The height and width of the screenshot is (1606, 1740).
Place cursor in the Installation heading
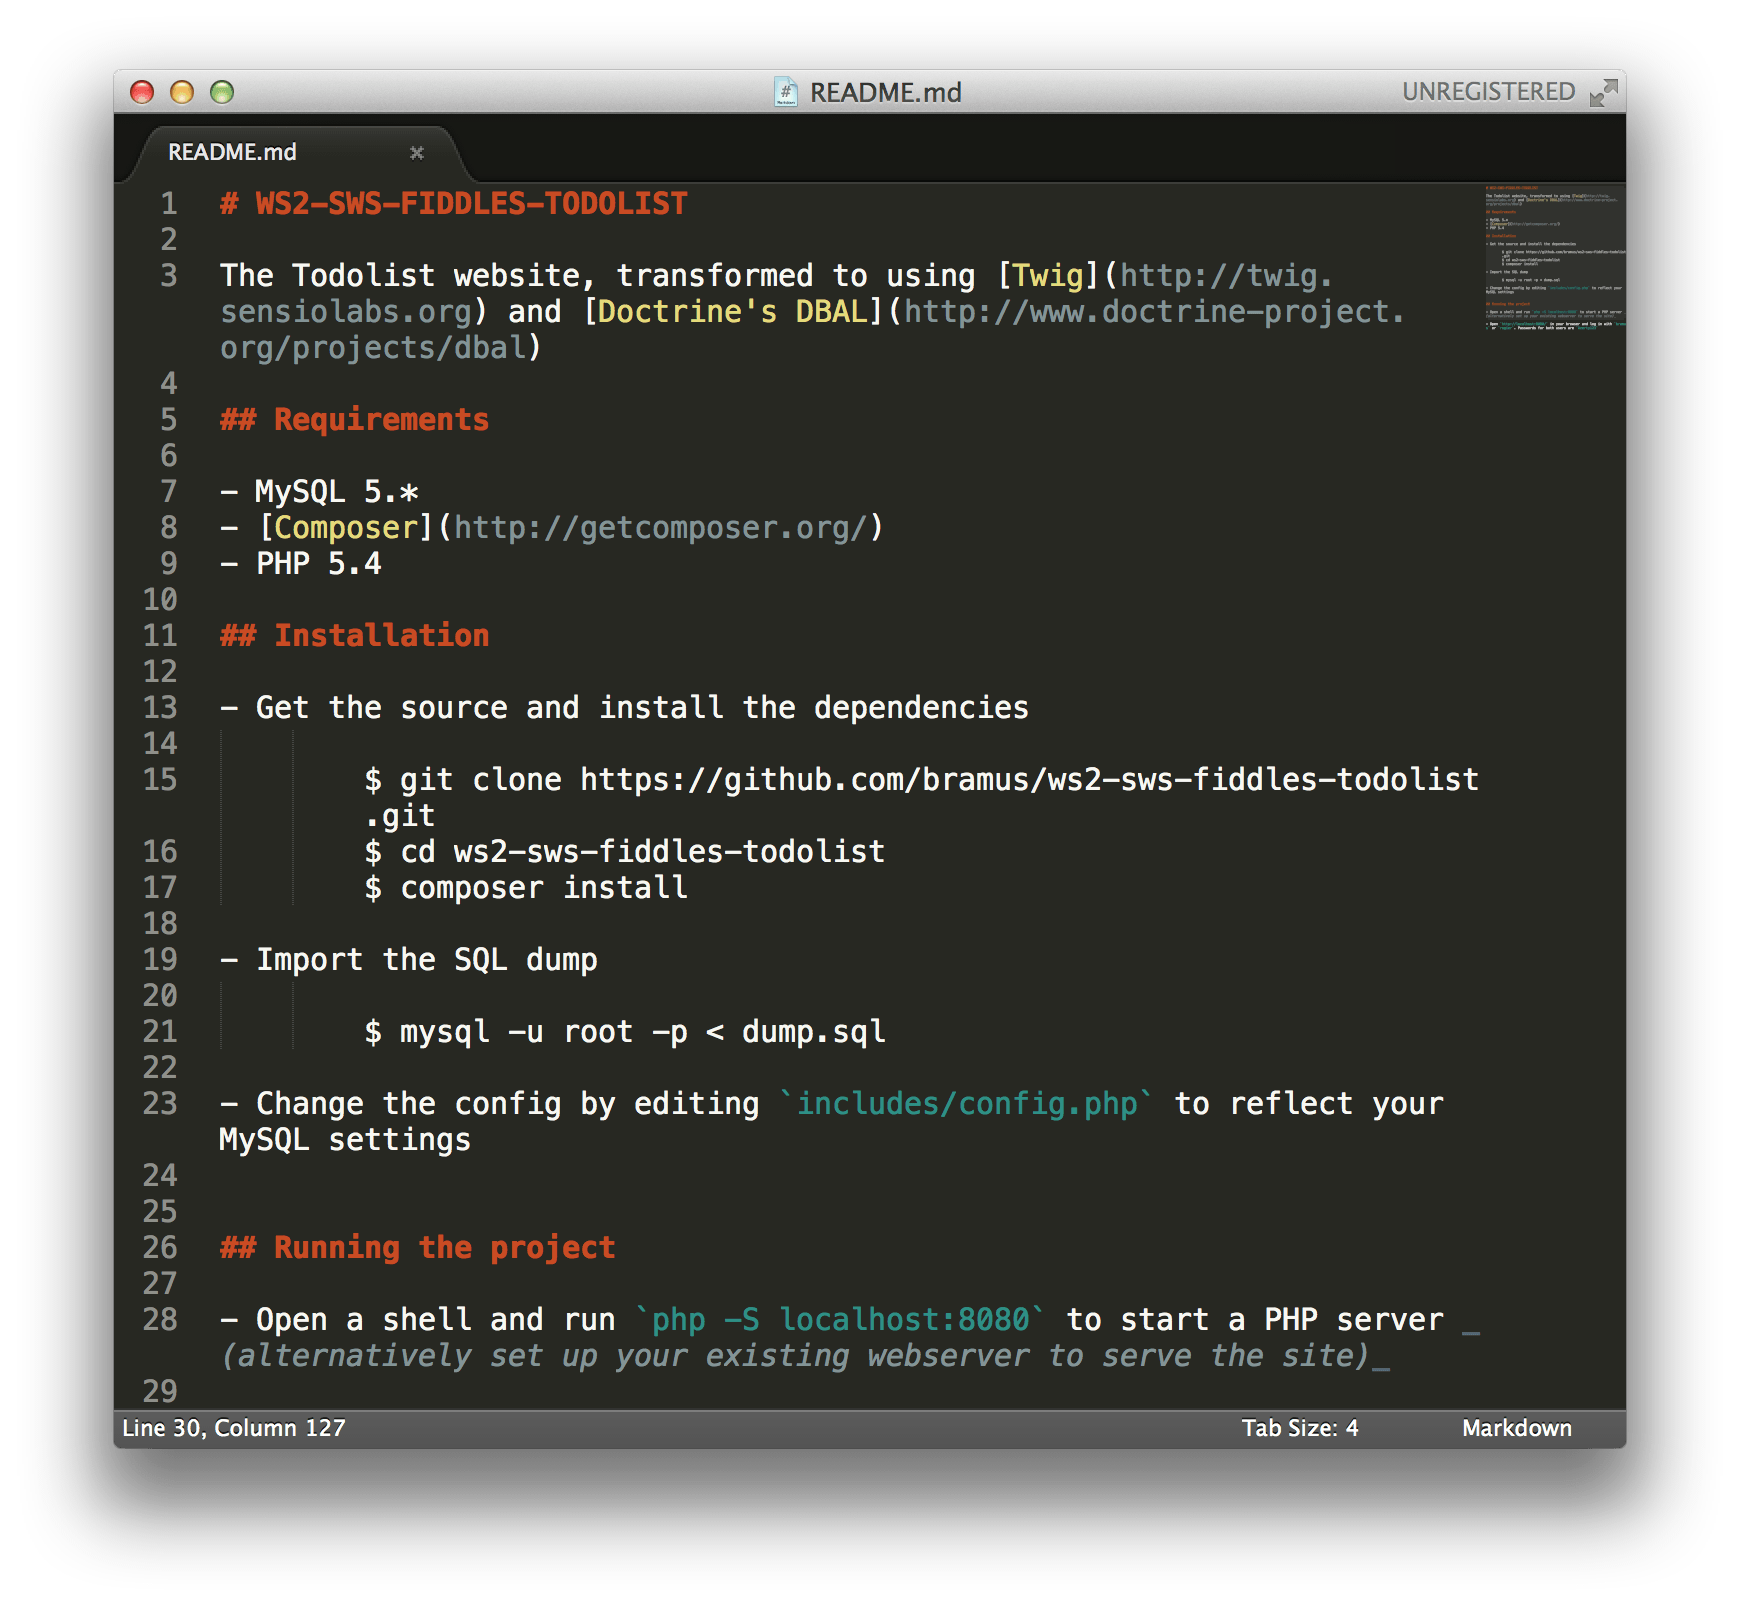coord(380,635)
